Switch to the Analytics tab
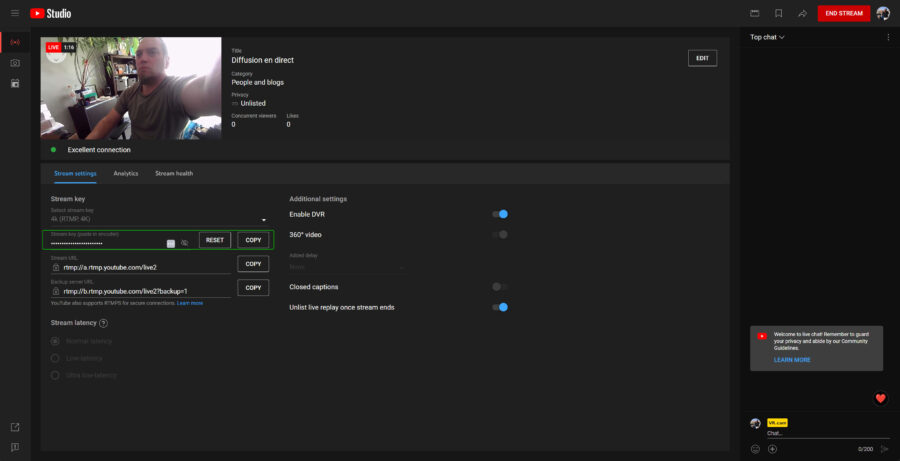This screenshot has width=900, height=461. [126, 173]
